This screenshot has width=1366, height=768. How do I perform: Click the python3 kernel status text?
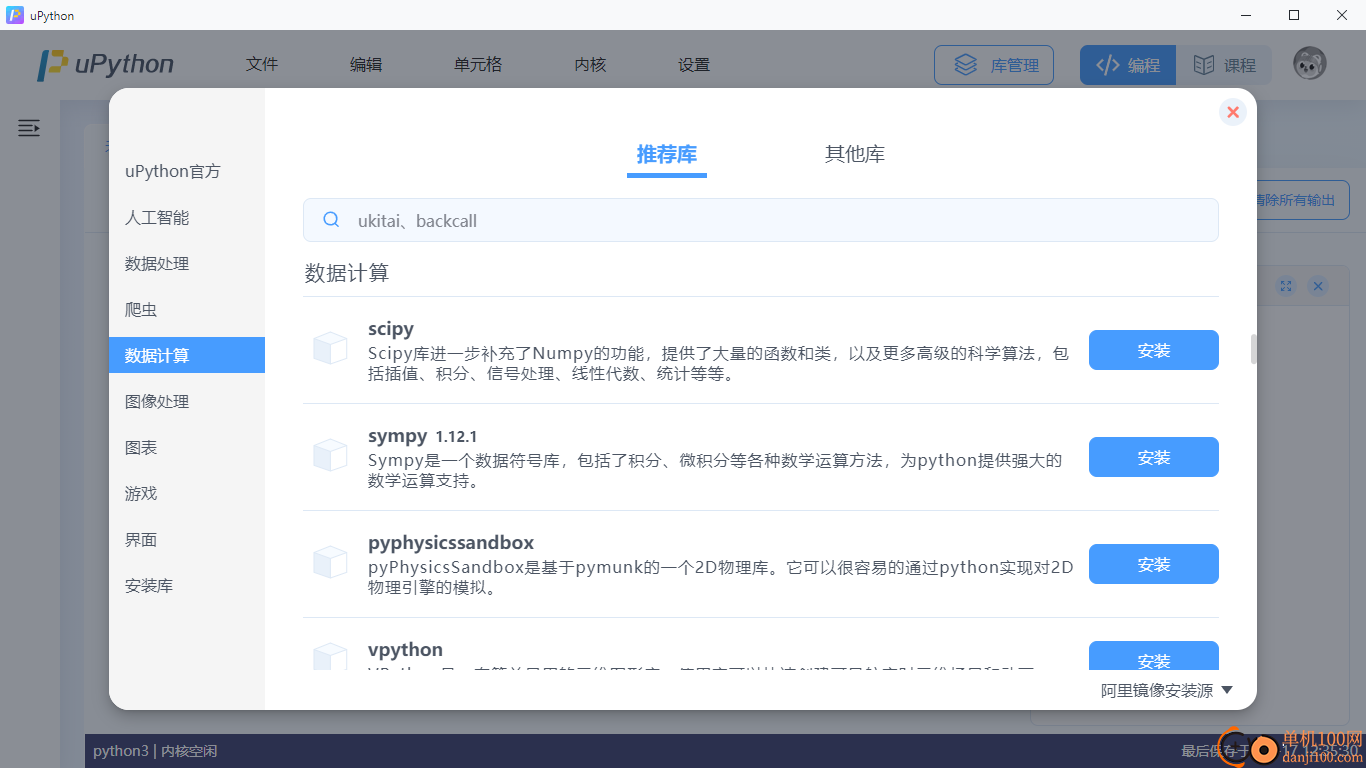[155, 750]
